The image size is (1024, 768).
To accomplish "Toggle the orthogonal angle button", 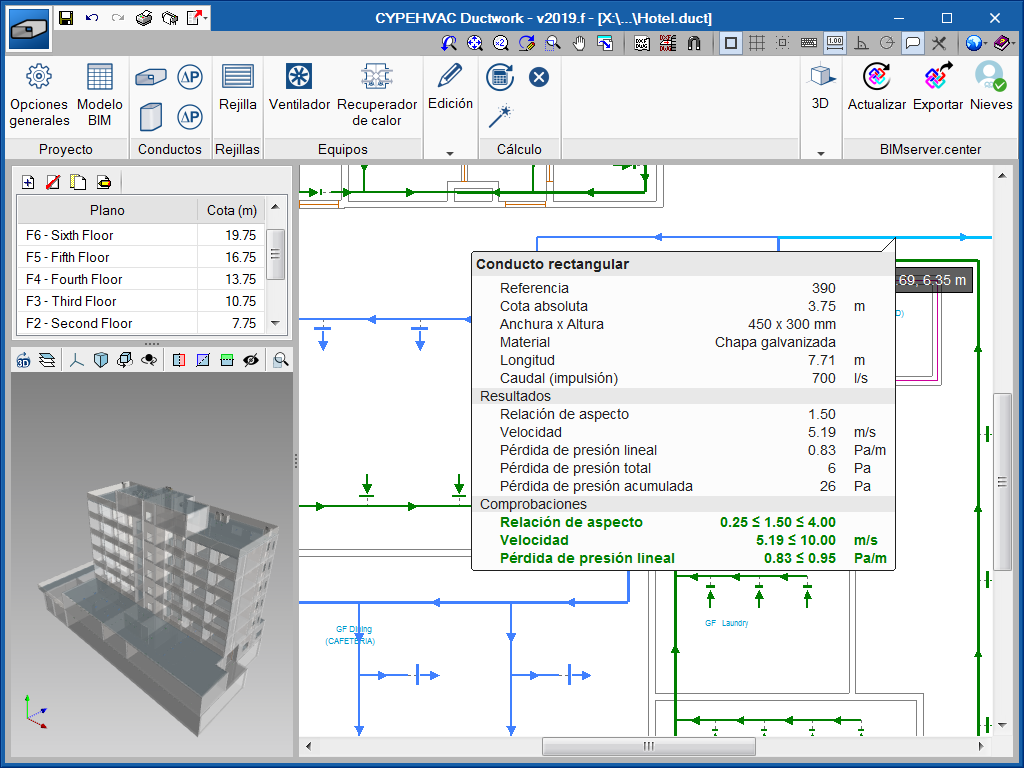I will point(861,43).
